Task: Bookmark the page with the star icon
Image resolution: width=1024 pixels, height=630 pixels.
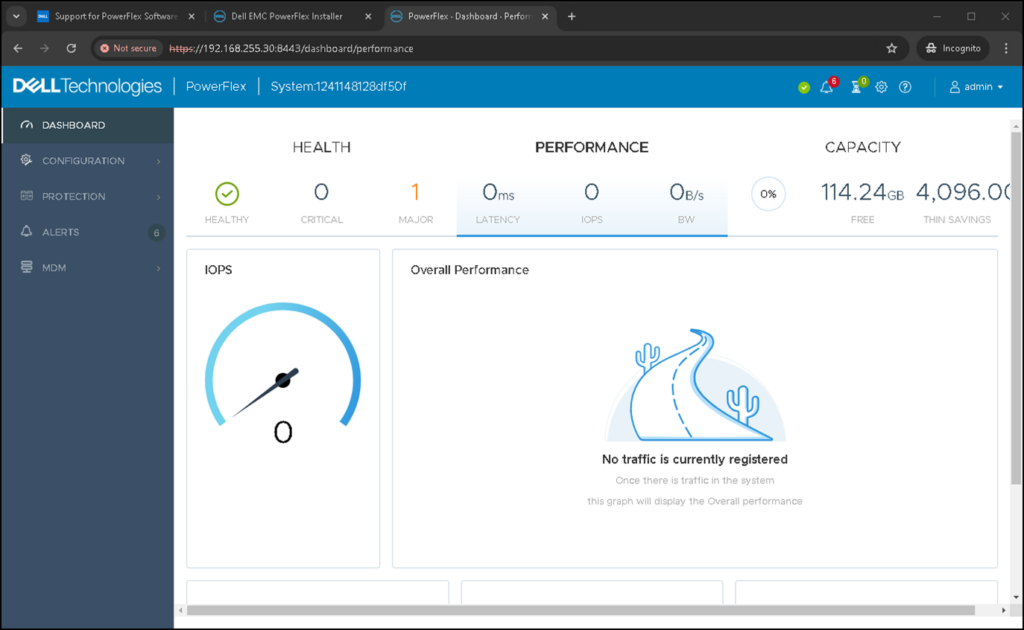Action: [891, 47]
